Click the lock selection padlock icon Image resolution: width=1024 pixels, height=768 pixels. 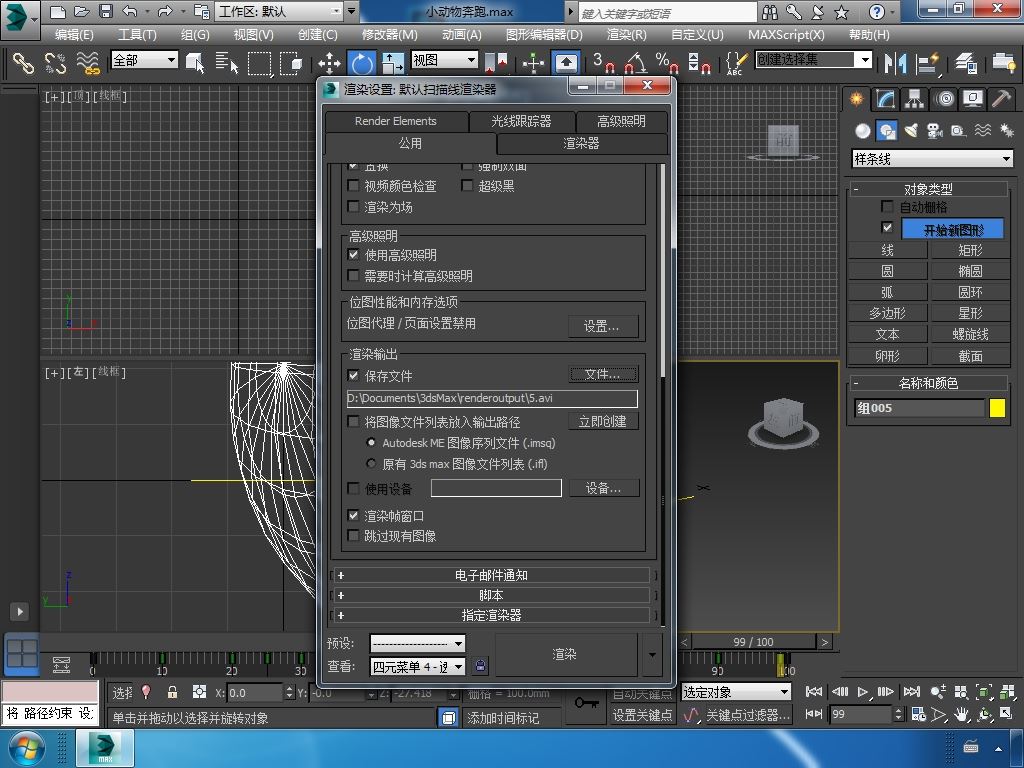coord(172,692)
